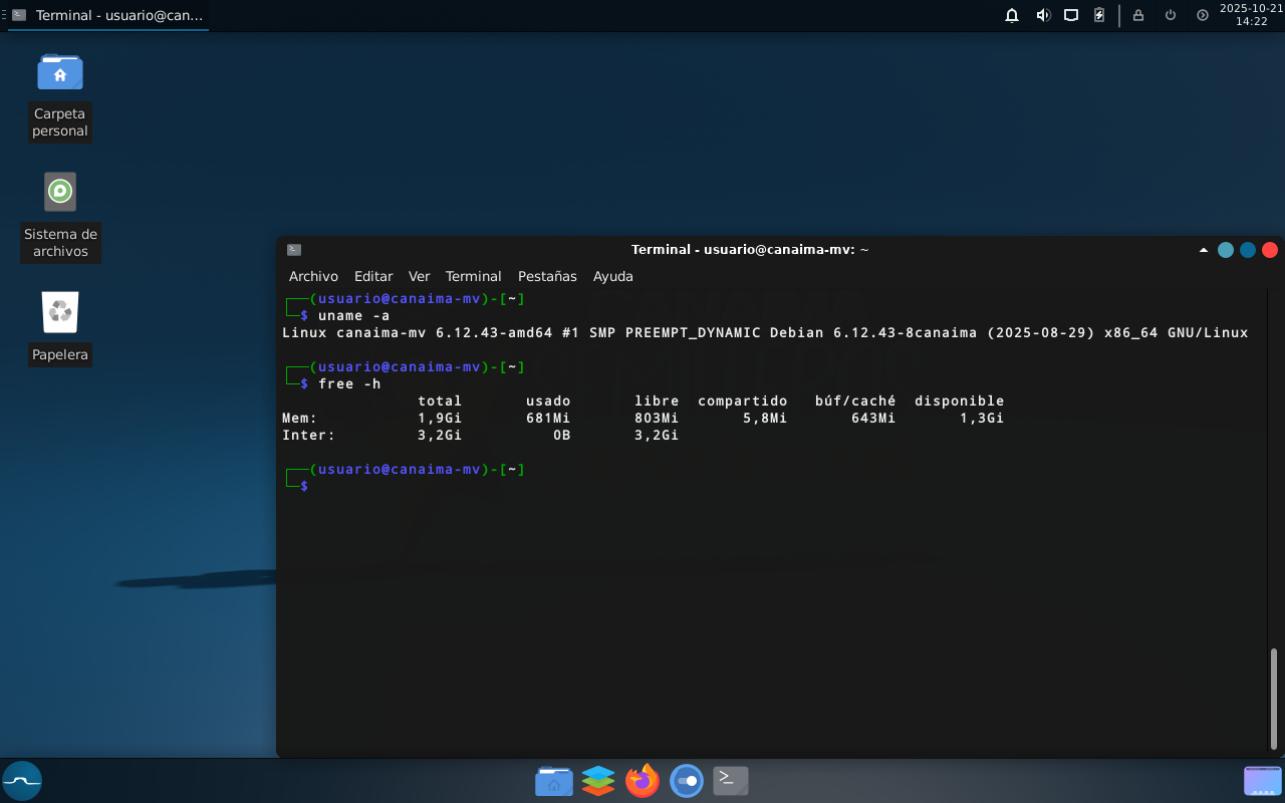This screenshot has height=803, width=1285.
Task: Launch Firefox from the dock
Action: pos(642,780)
